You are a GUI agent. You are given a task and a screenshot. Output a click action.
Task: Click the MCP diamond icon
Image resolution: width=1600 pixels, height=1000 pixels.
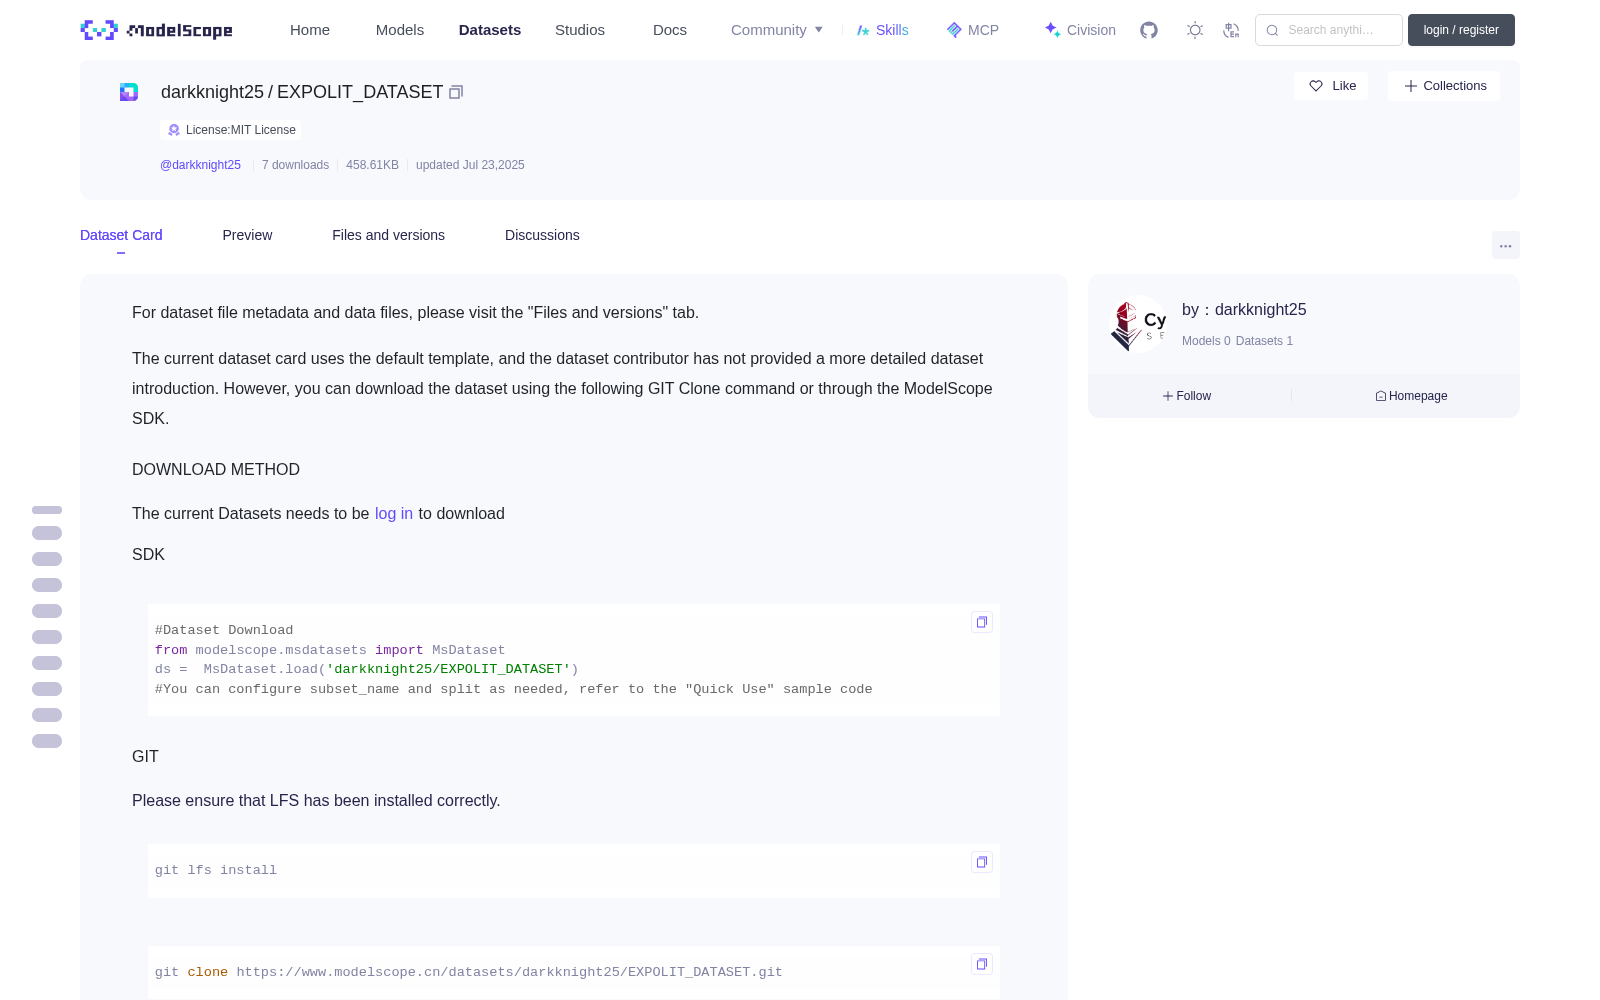[x=954, y=30]
